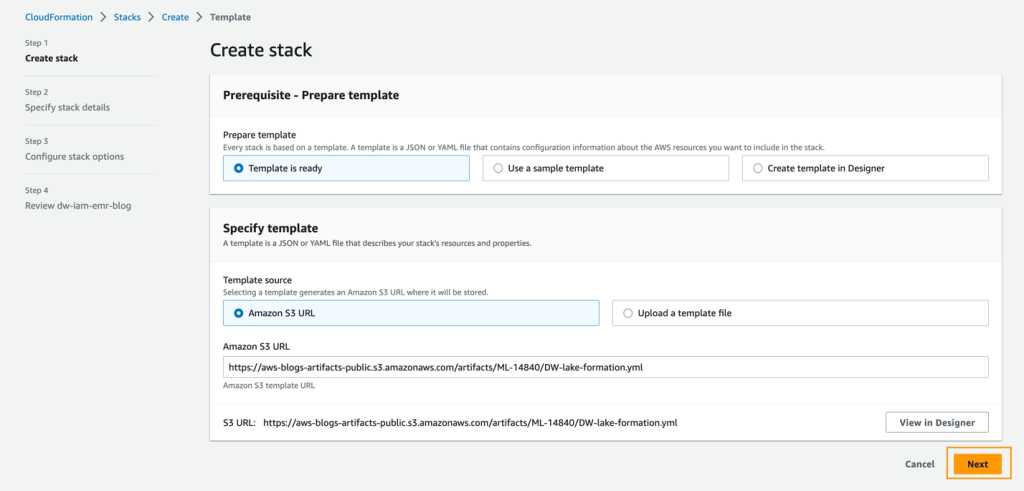
Task: Go to Step 4 Review dw-iam-emr-blog
Action: tap(78, 205)
